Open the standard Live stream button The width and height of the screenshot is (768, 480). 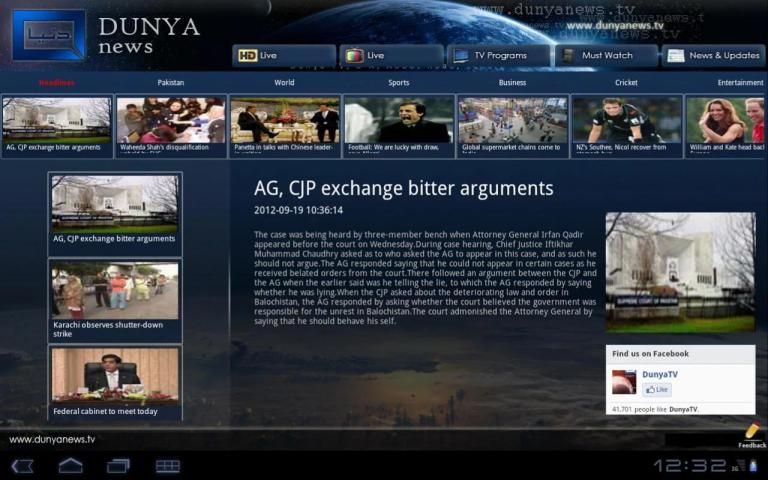[x=391, y=56]
